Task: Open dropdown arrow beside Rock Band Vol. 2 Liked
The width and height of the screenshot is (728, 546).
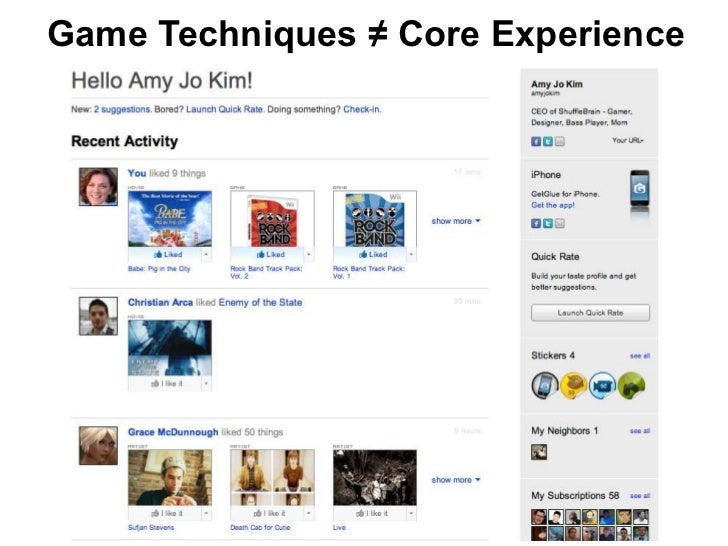Action: [x=309, y=254]
